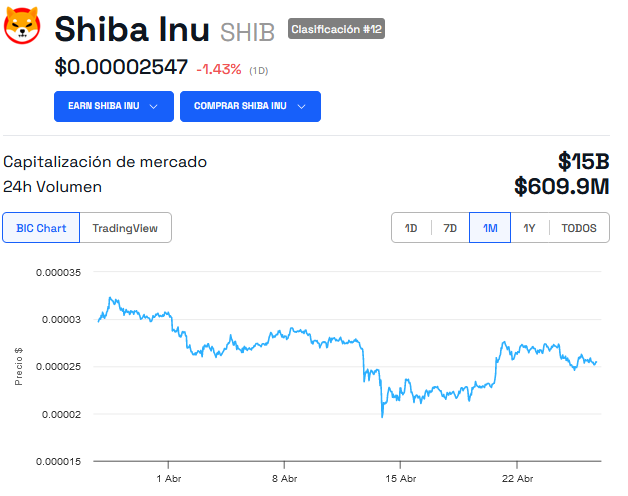Select the 1D time range

click(x=411, y=228)
